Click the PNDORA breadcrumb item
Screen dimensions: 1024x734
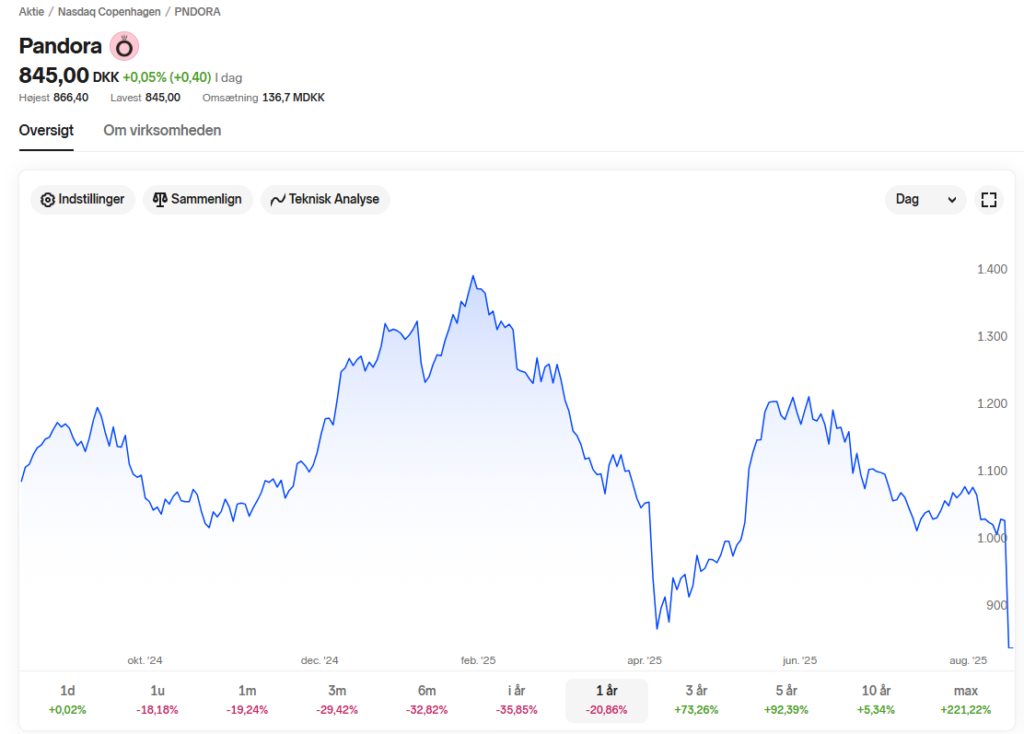(x=197, y=12)
